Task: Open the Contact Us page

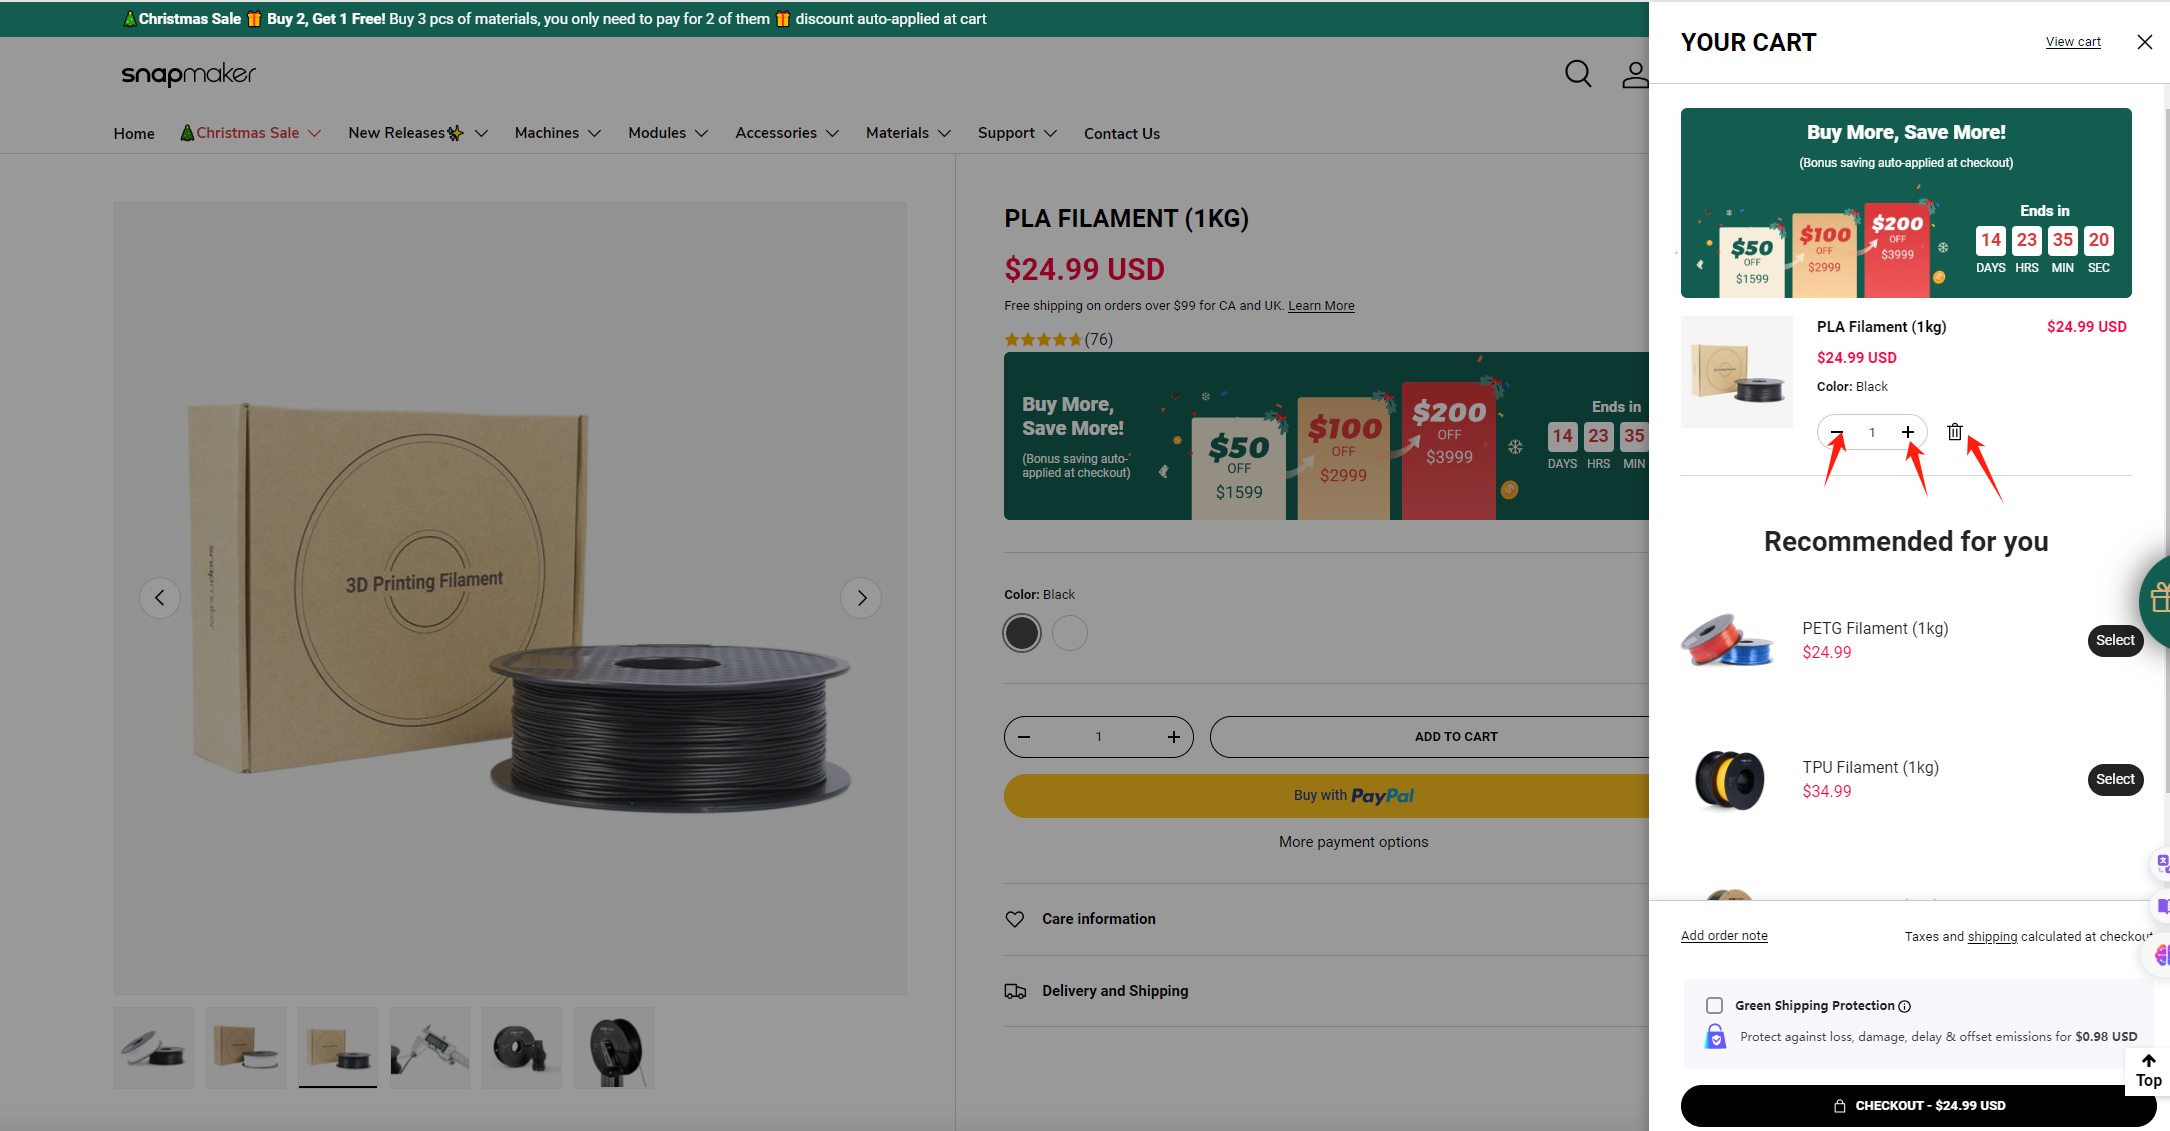Action: click(1122, 134)
